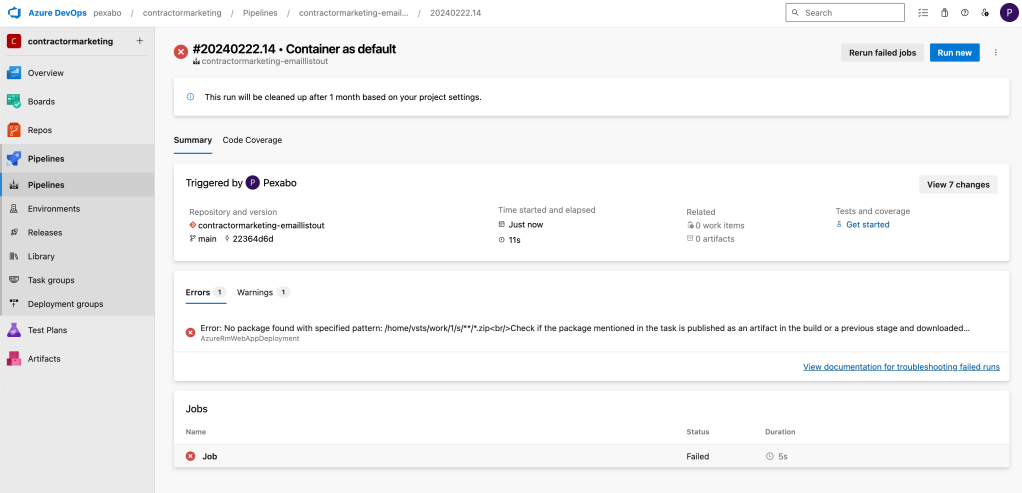
Task: Click the contractormarketing-emaillistout pipeline name under title
Action: (265, 61)
